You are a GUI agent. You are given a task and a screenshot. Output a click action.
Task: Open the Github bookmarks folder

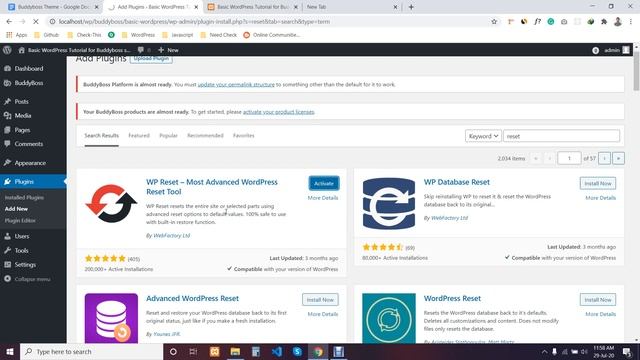(47, 35)
